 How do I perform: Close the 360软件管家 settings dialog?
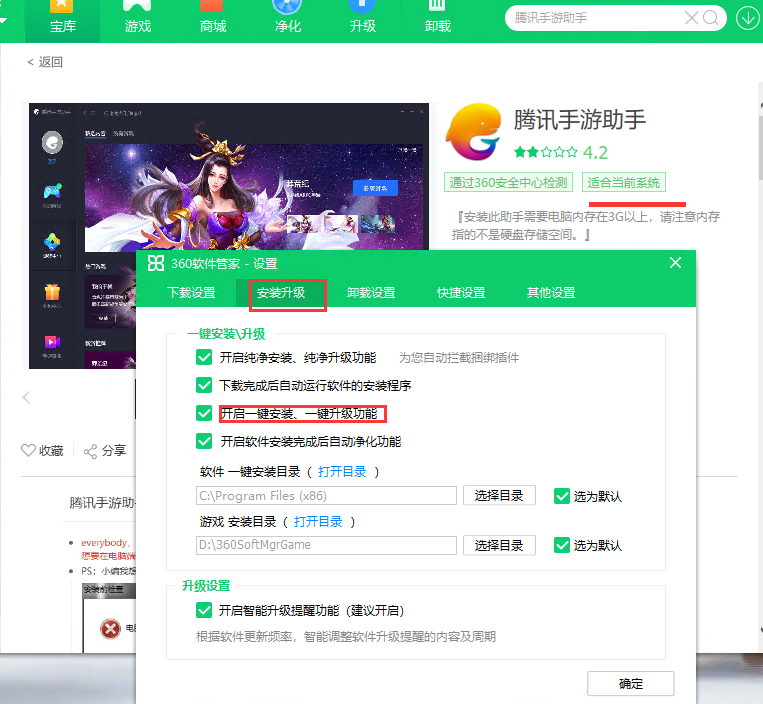(675, 263)
